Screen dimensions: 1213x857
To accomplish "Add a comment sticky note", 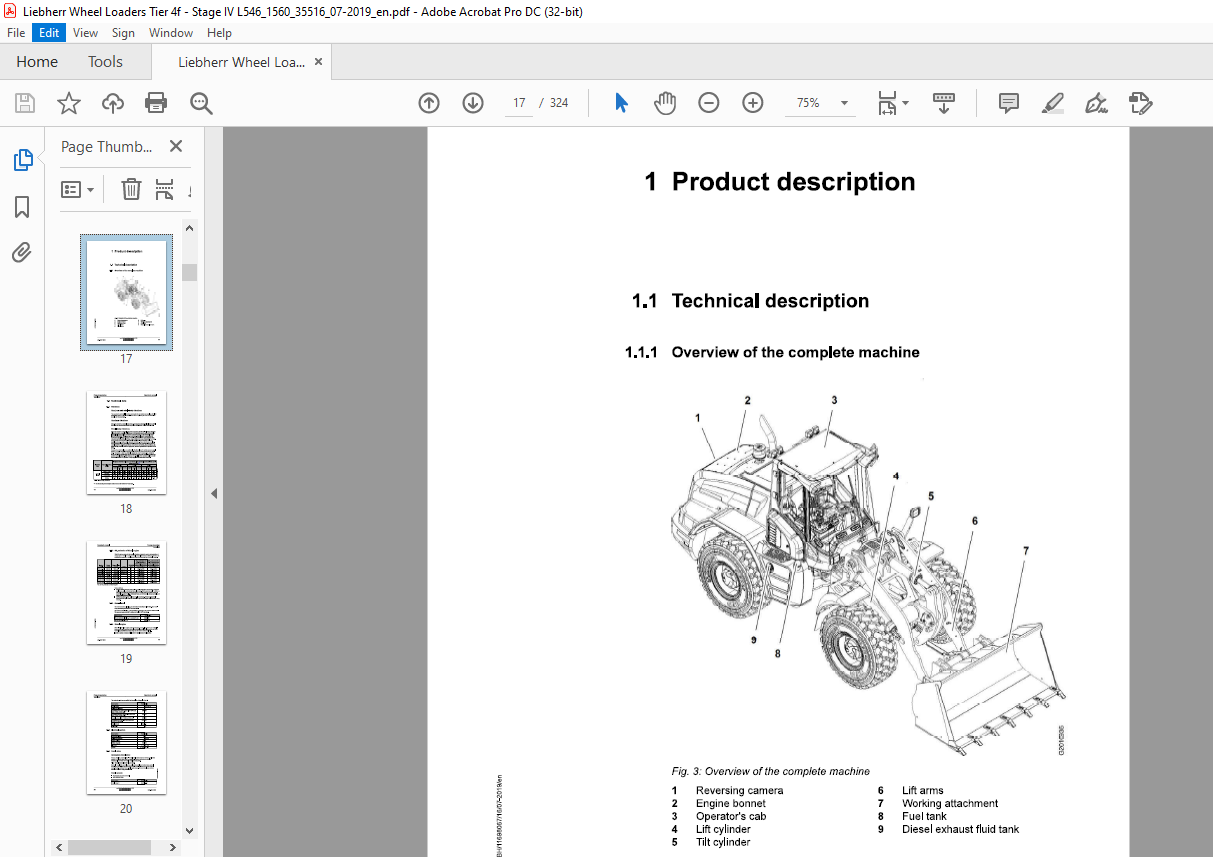I will click(1009, 103).
